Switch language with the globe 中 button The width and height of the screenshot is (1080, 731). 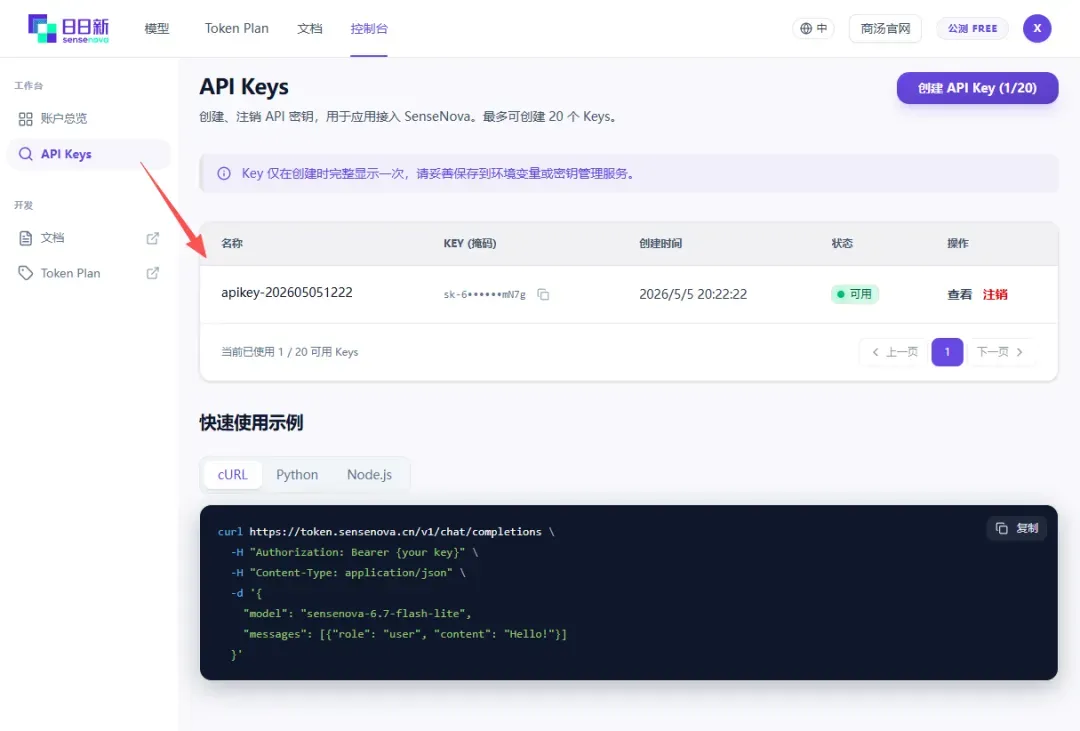pyautogui.click(x=813, y=28)
